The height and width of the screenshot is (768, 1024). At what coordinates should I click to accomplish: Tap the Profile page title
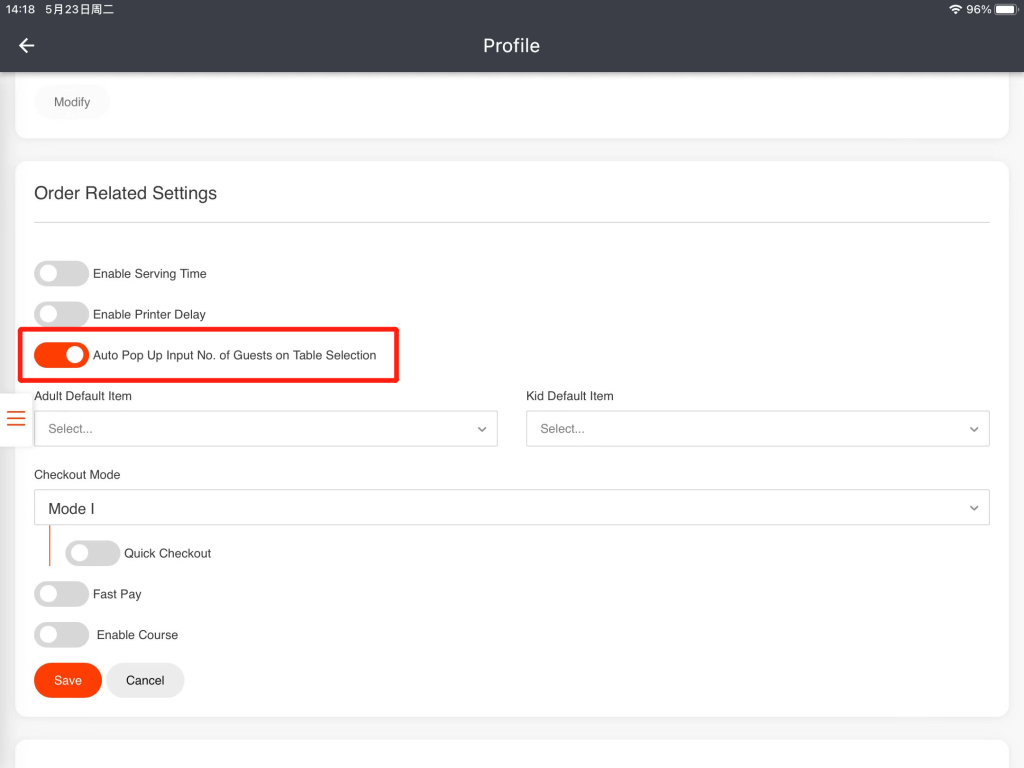tap(511, 46)
